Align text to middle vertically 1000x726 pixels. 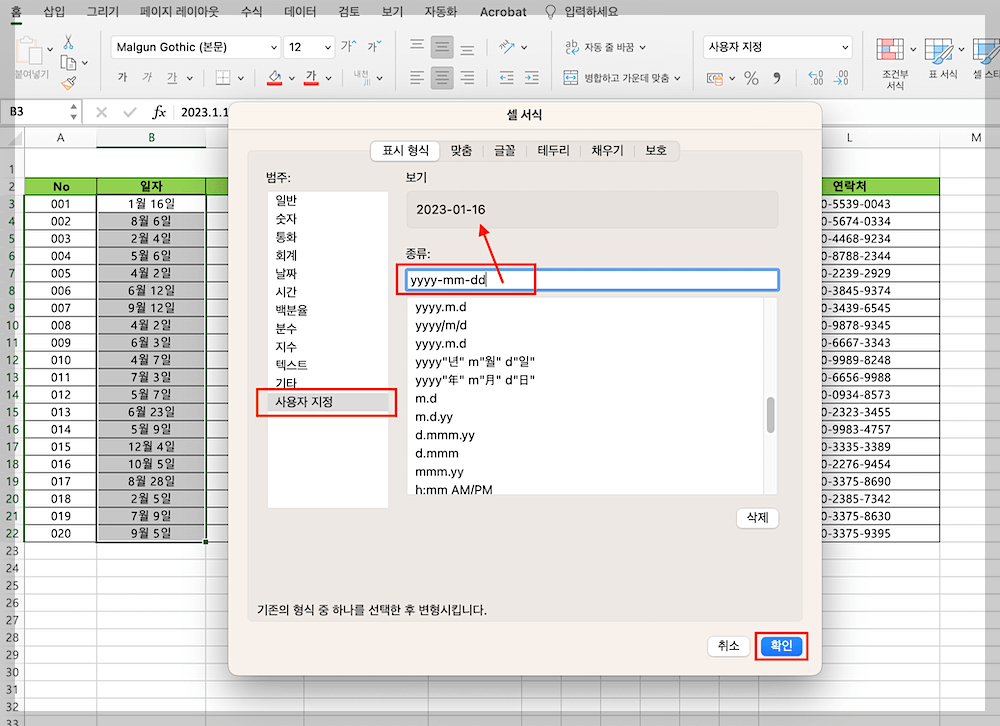point(442,47)
